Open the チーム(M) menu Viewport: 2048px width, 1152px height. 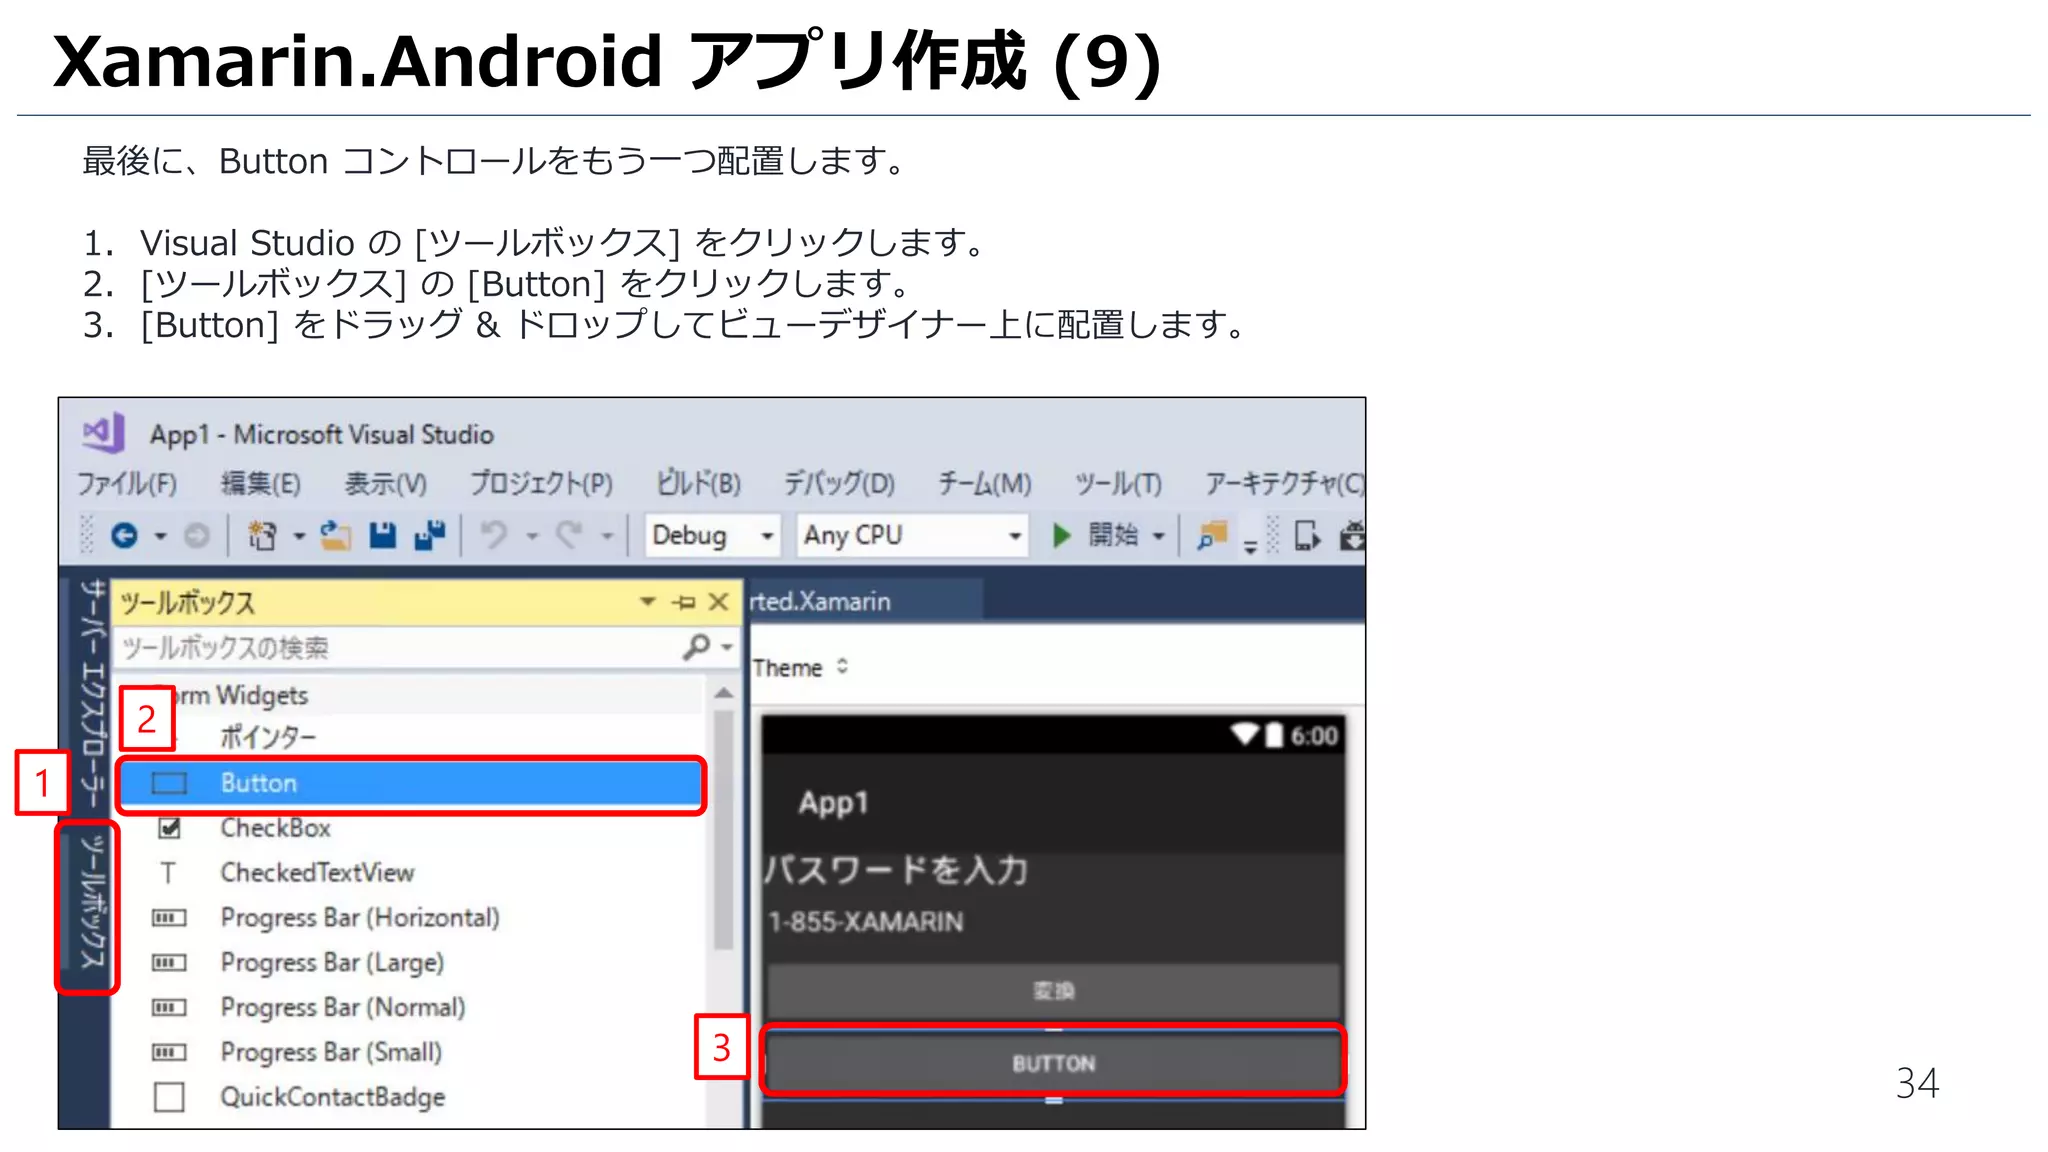984,484
